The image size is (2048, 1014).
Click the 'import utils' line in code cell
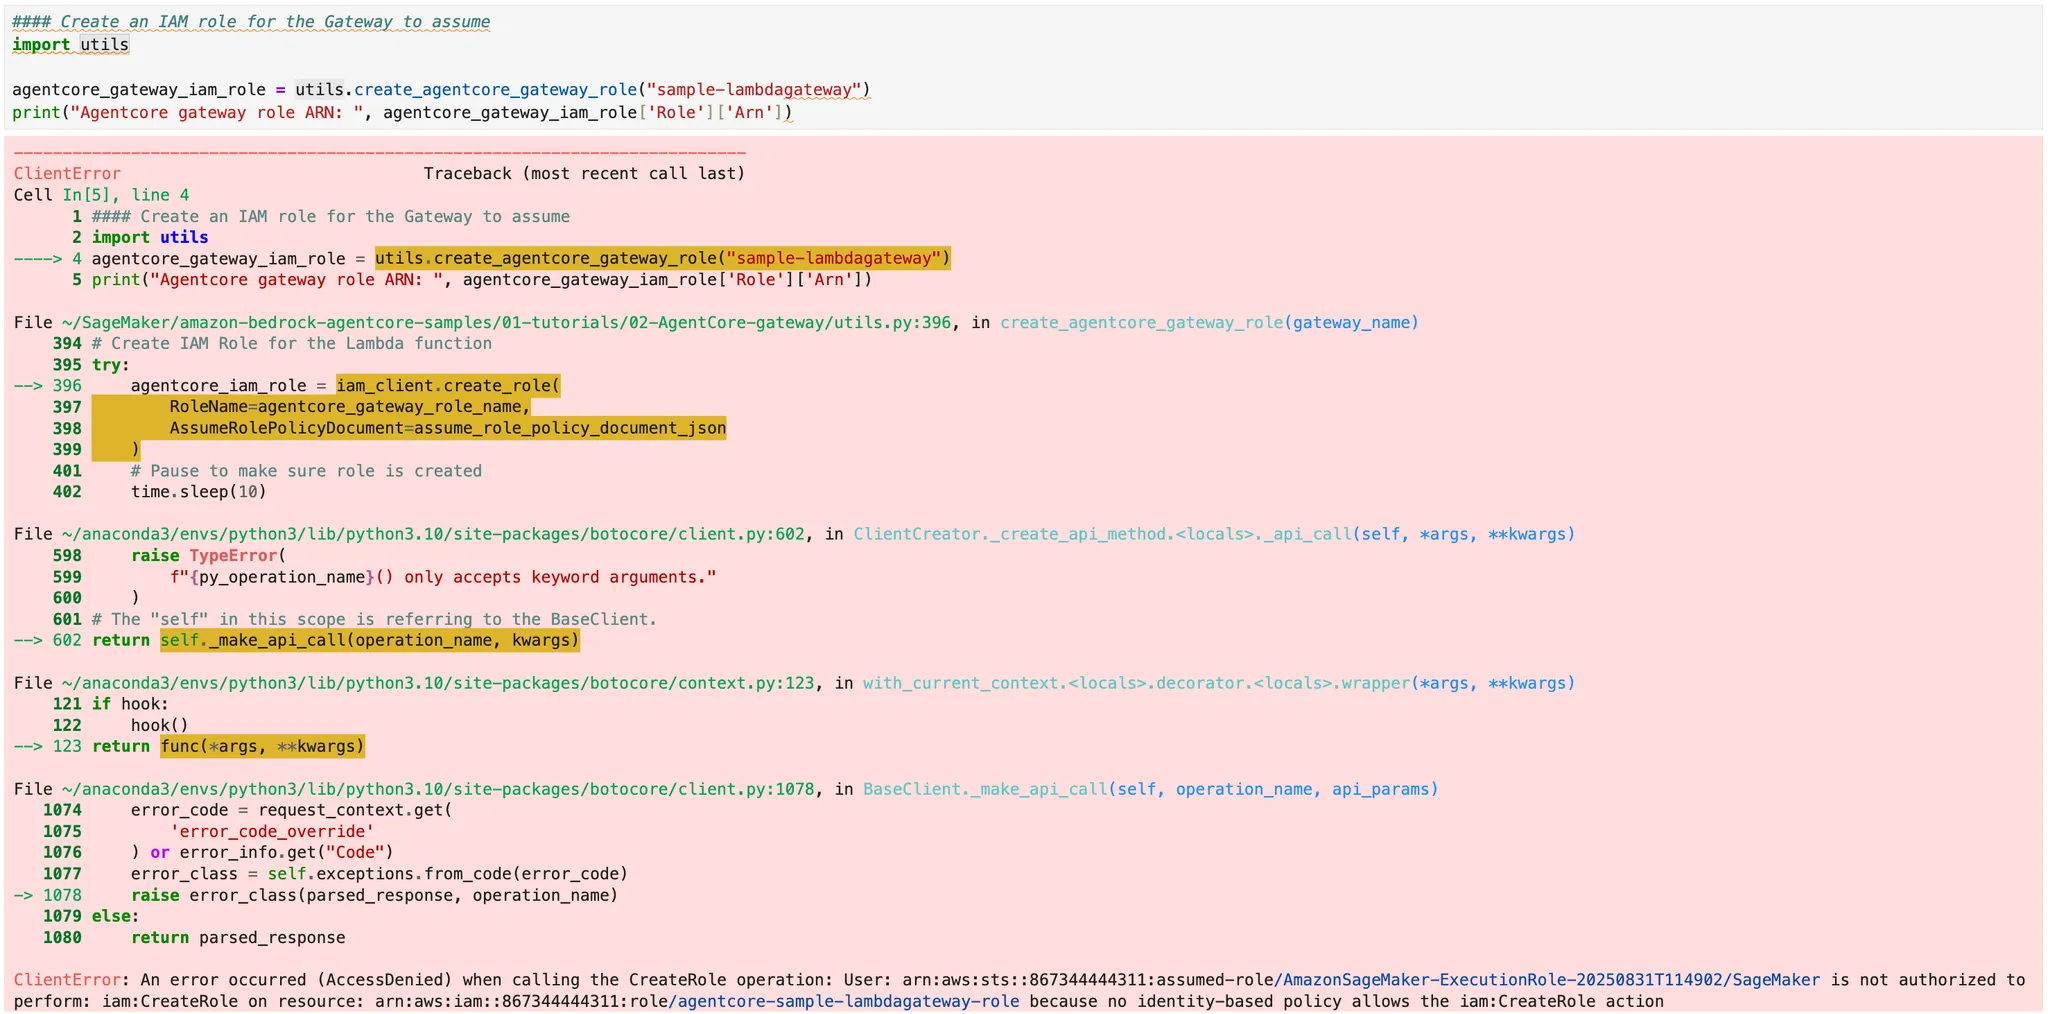tap(71, 44)
